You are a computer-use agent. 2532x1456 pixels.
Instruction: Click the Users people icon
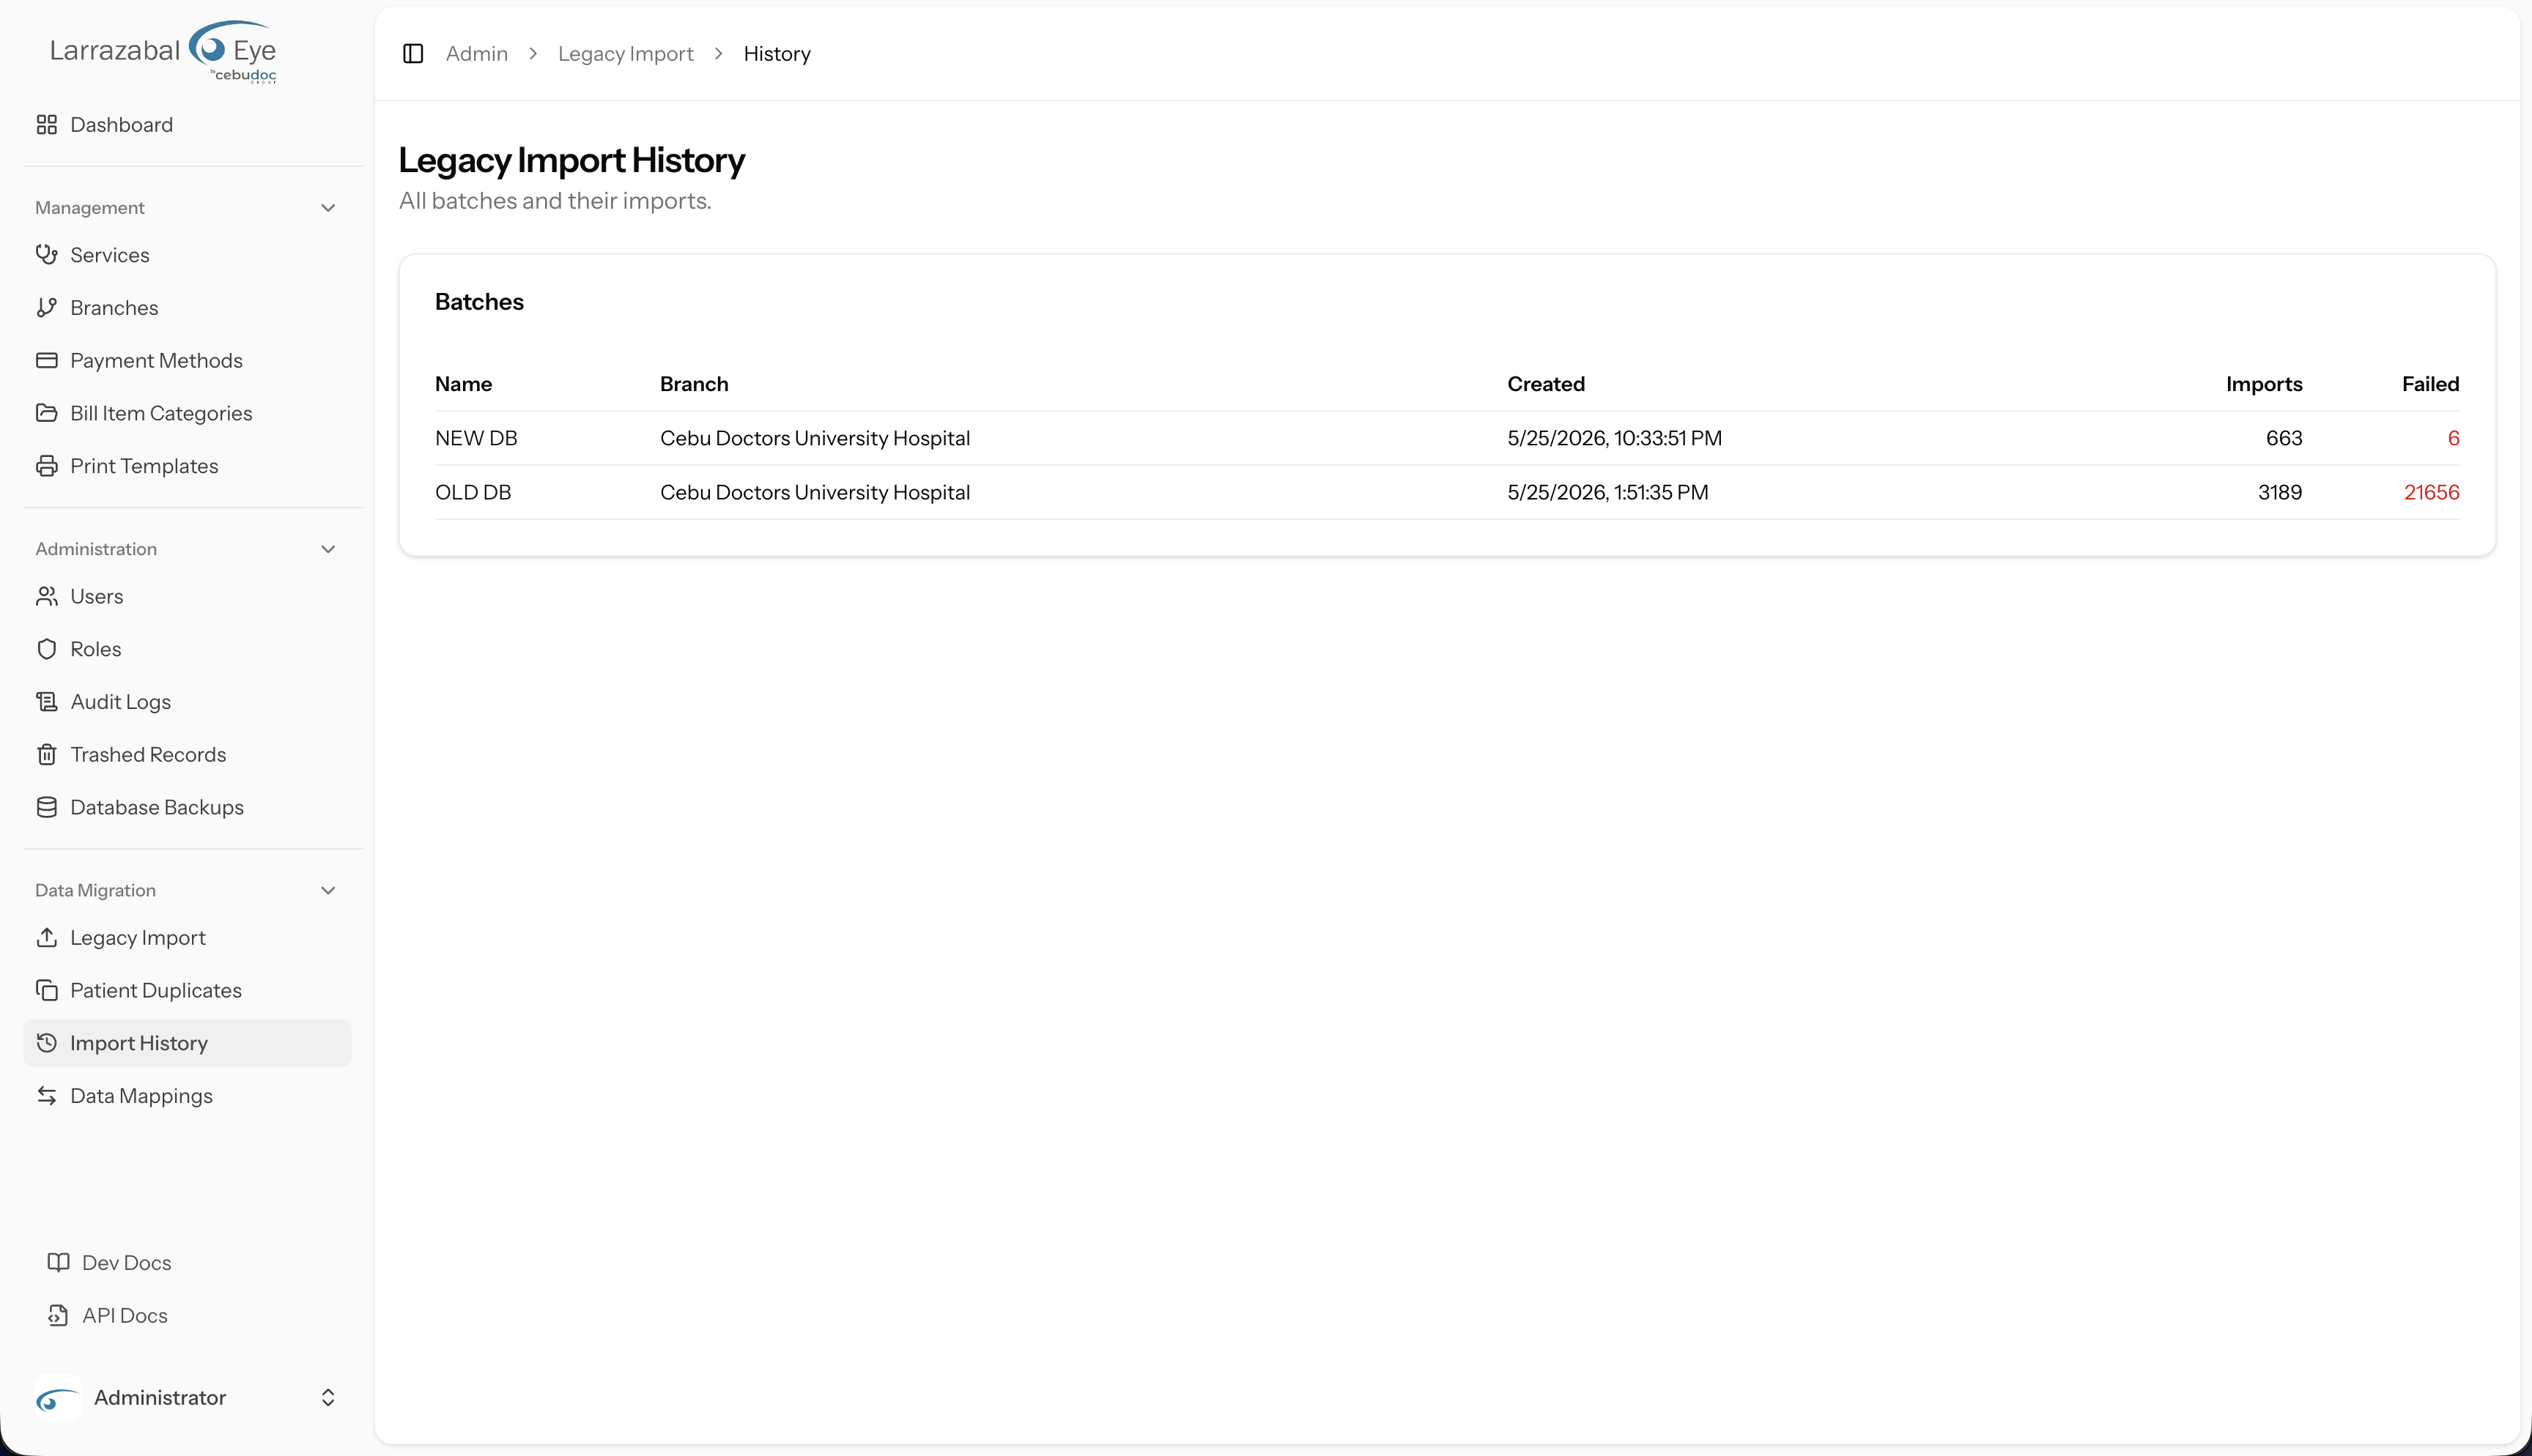click(x=47, y=597)
